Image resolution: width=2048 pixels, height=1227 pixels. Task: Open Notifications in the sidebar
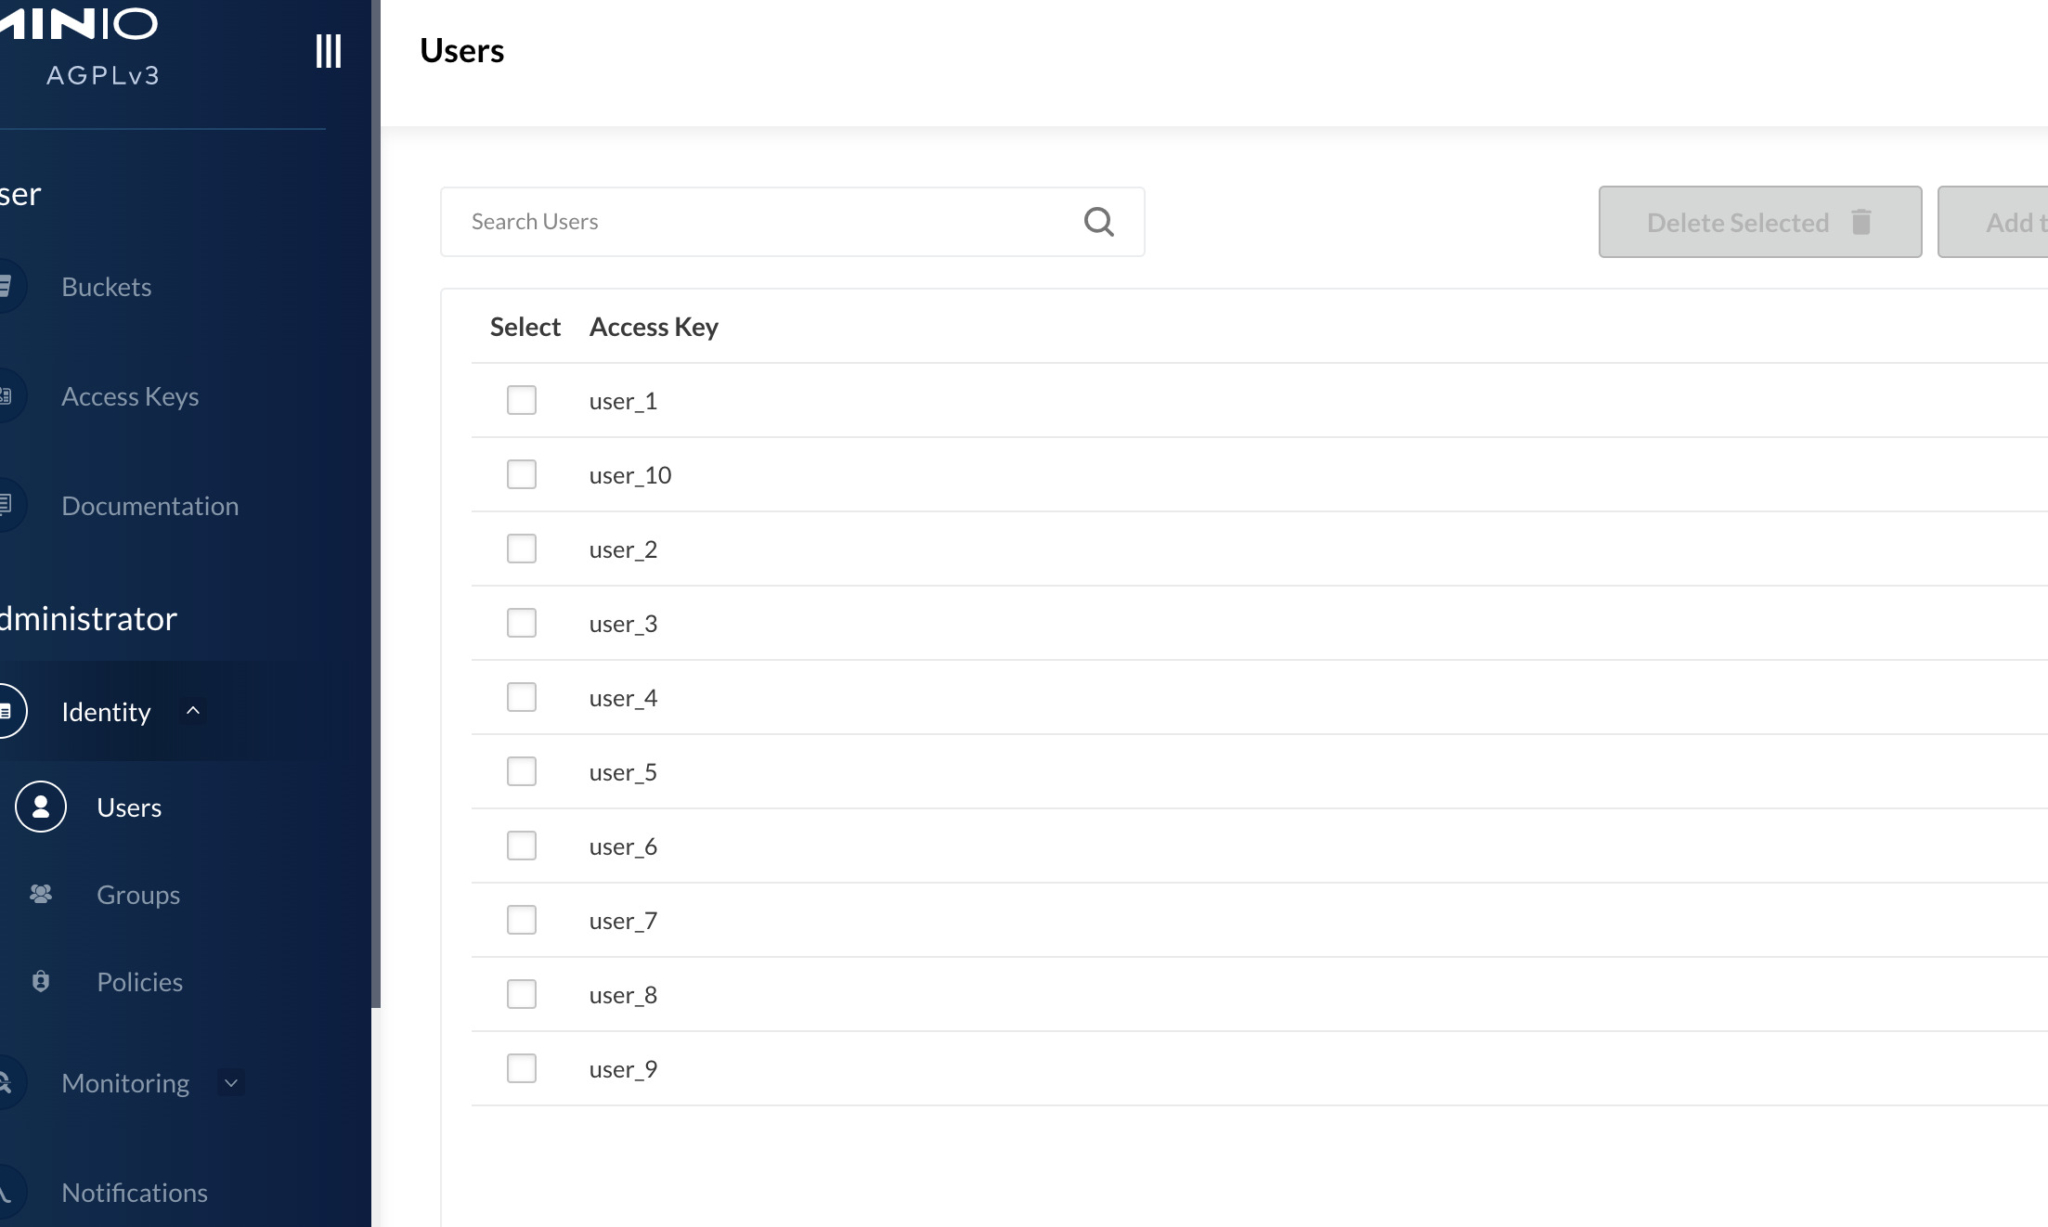click(x=134, y=1193)
